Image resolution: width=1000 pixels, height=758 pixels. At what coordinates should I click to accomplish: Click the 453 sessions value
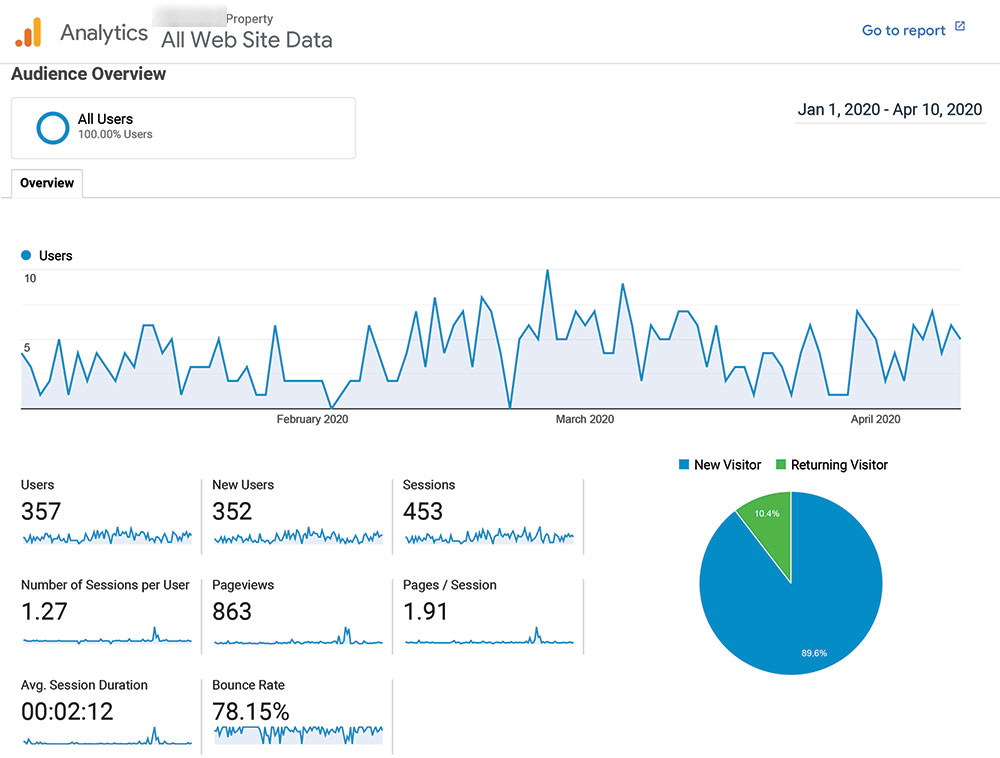[x=423, y=511]
